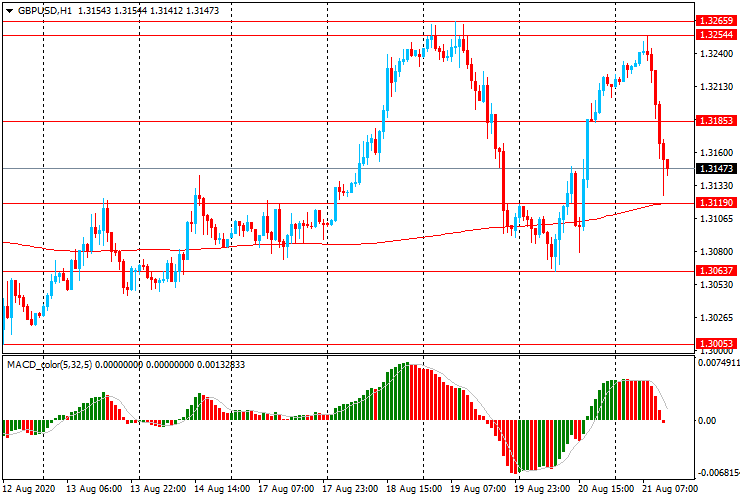Viewport: 740px width, 500px height.
Task: Click the 18 Aug 15:00 time label
Action: (414, 489)
